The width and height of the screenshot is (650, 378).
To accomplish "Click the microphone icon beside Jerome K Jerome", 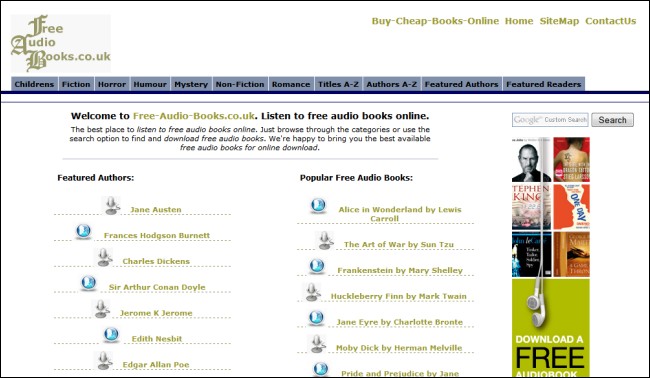I will coord(101,309).
